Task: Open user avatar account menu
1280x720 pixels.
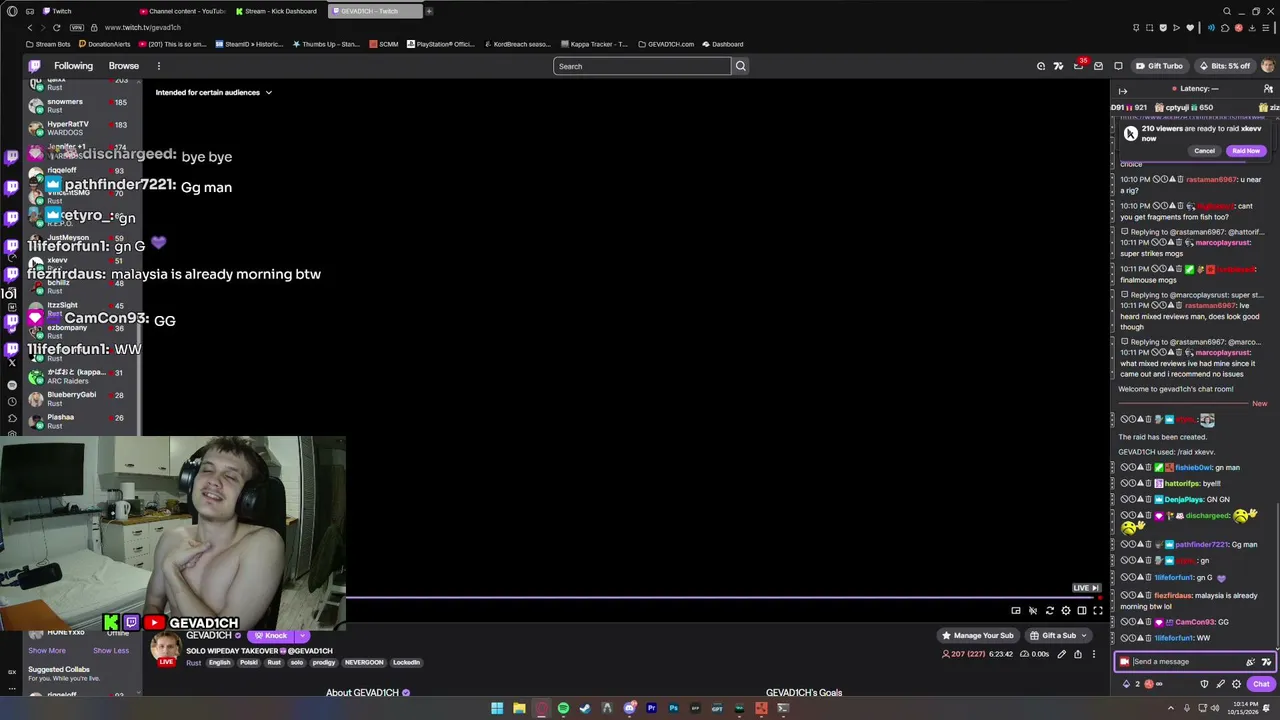Action: click(1268, 66)
